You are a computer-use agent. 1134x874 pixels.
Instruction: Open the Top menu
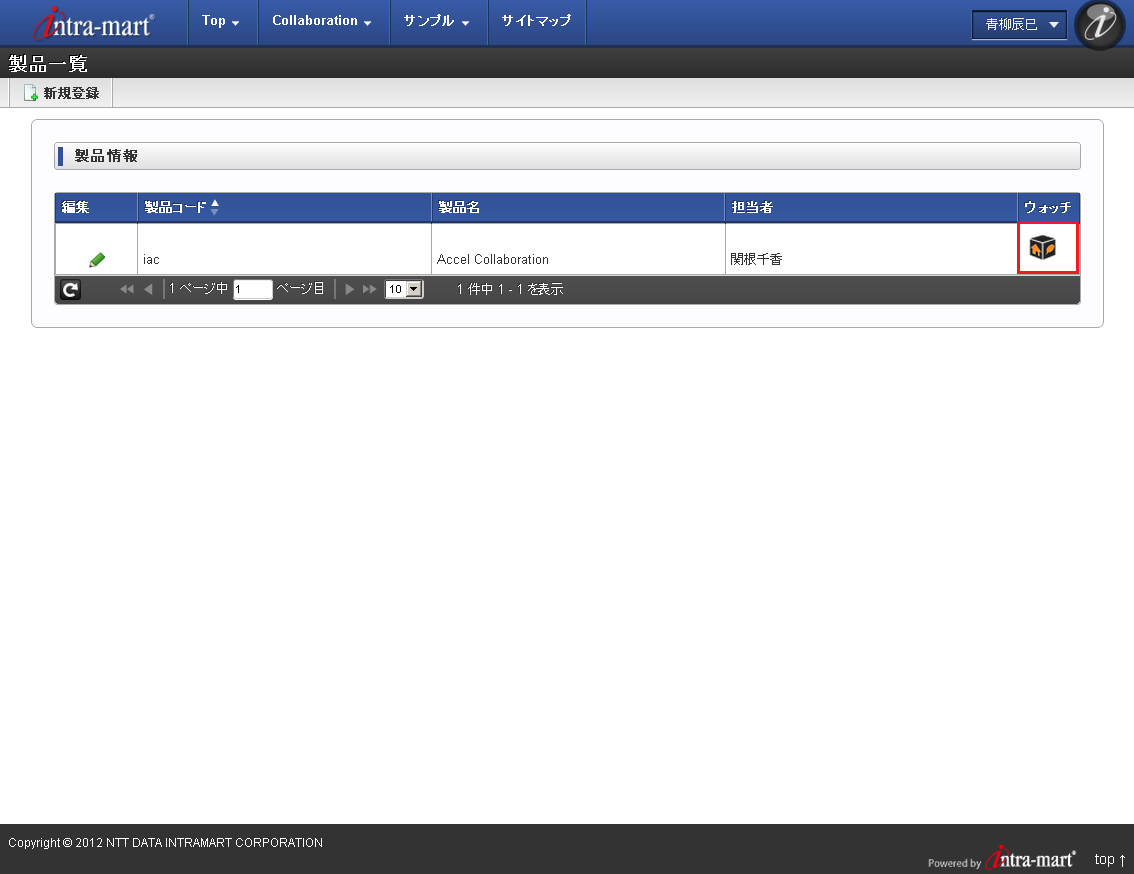tap(221, 21)
